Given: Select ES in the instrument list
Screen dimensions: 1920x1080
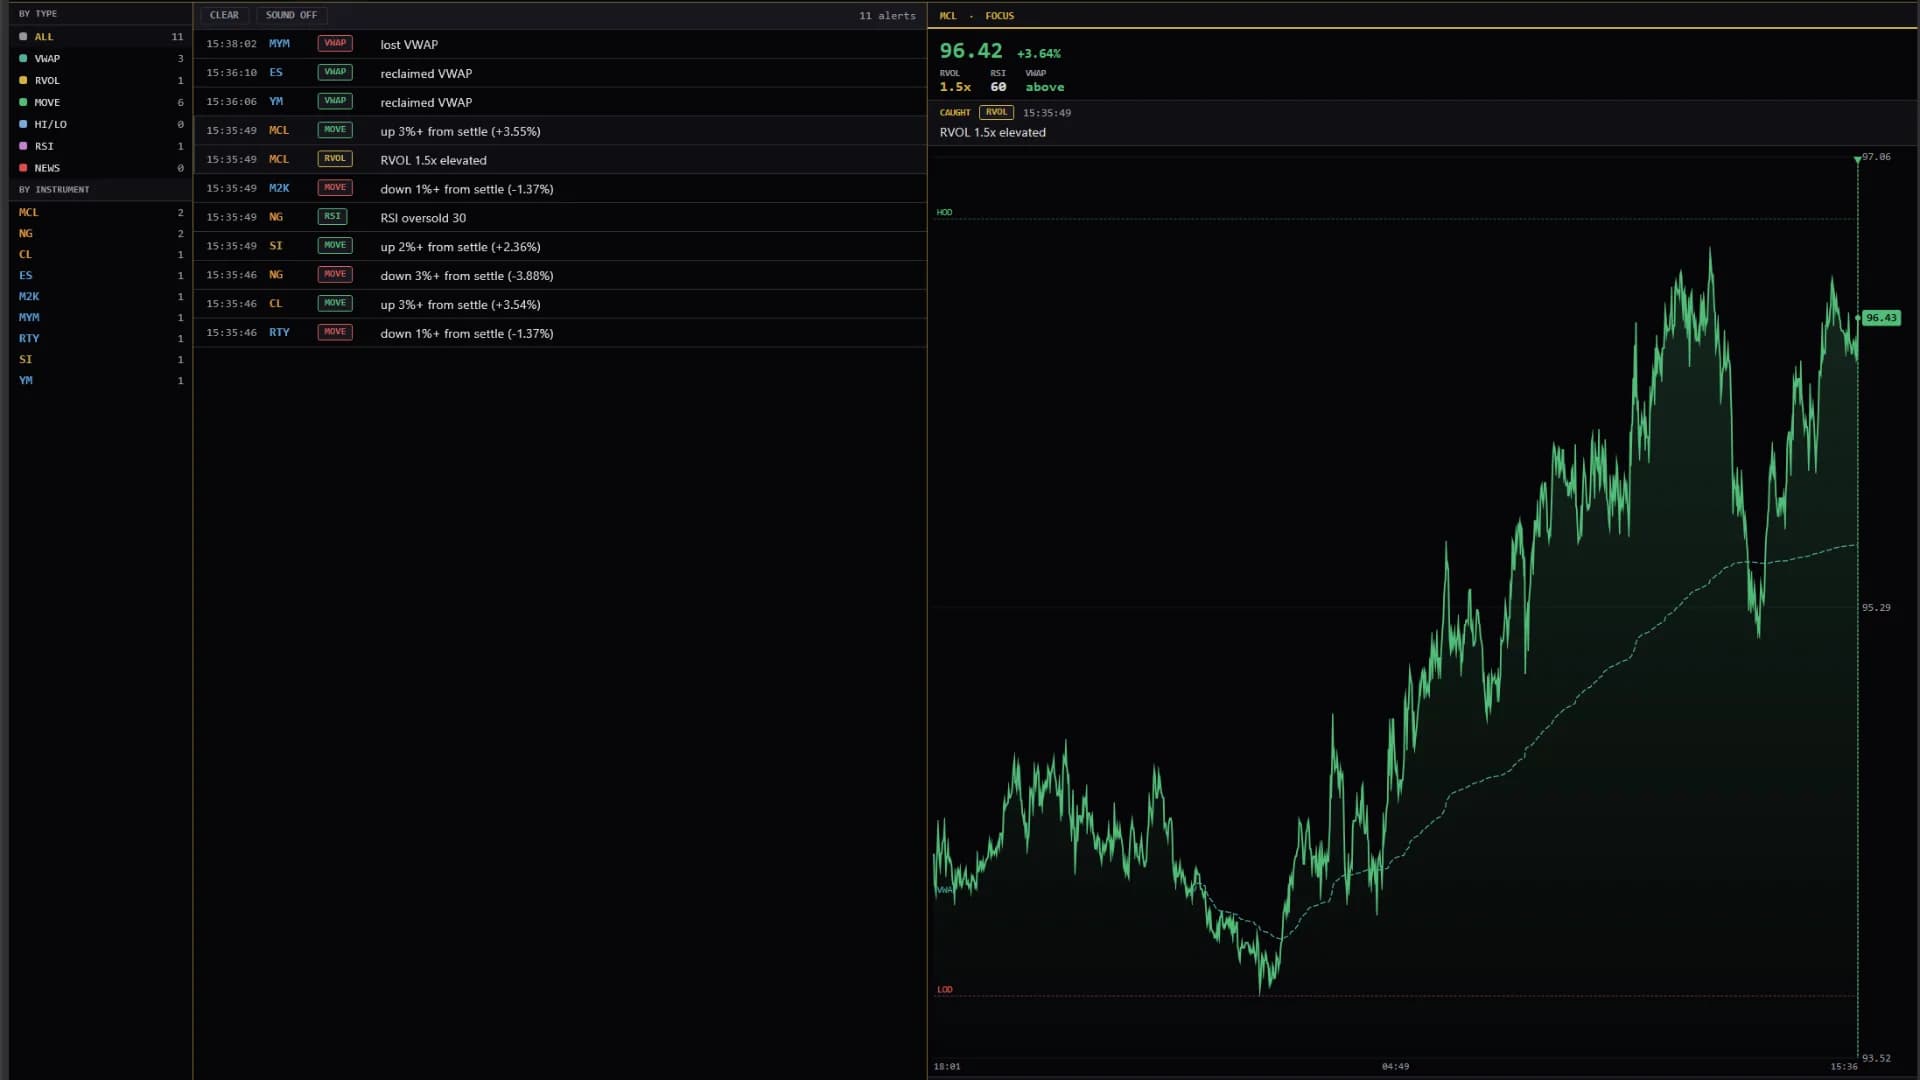Looking at the screenshot, I should [100, 275].
